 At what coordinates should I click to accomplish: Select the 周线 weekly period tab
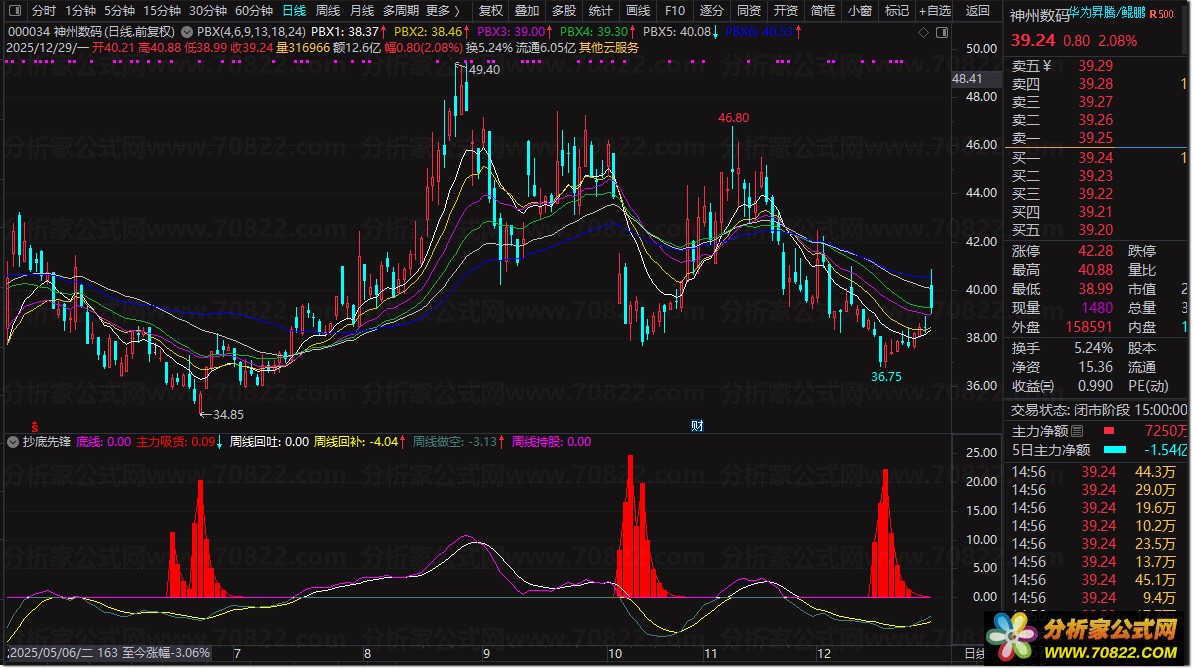327,11
